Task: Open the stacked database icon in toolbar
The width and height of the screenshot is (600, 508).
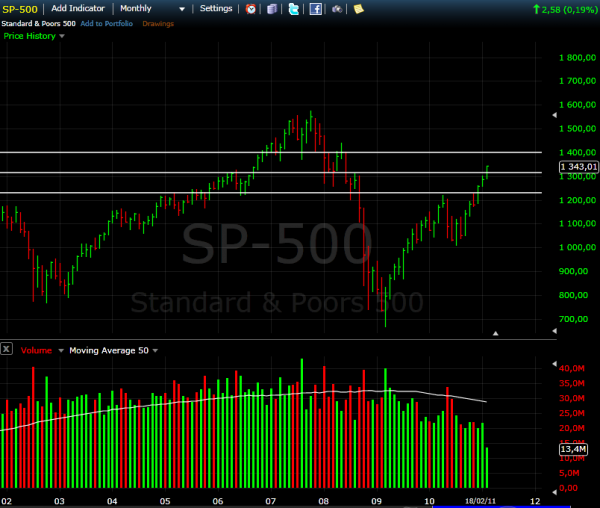Action: pyautogui.click(x=272, y=9)
